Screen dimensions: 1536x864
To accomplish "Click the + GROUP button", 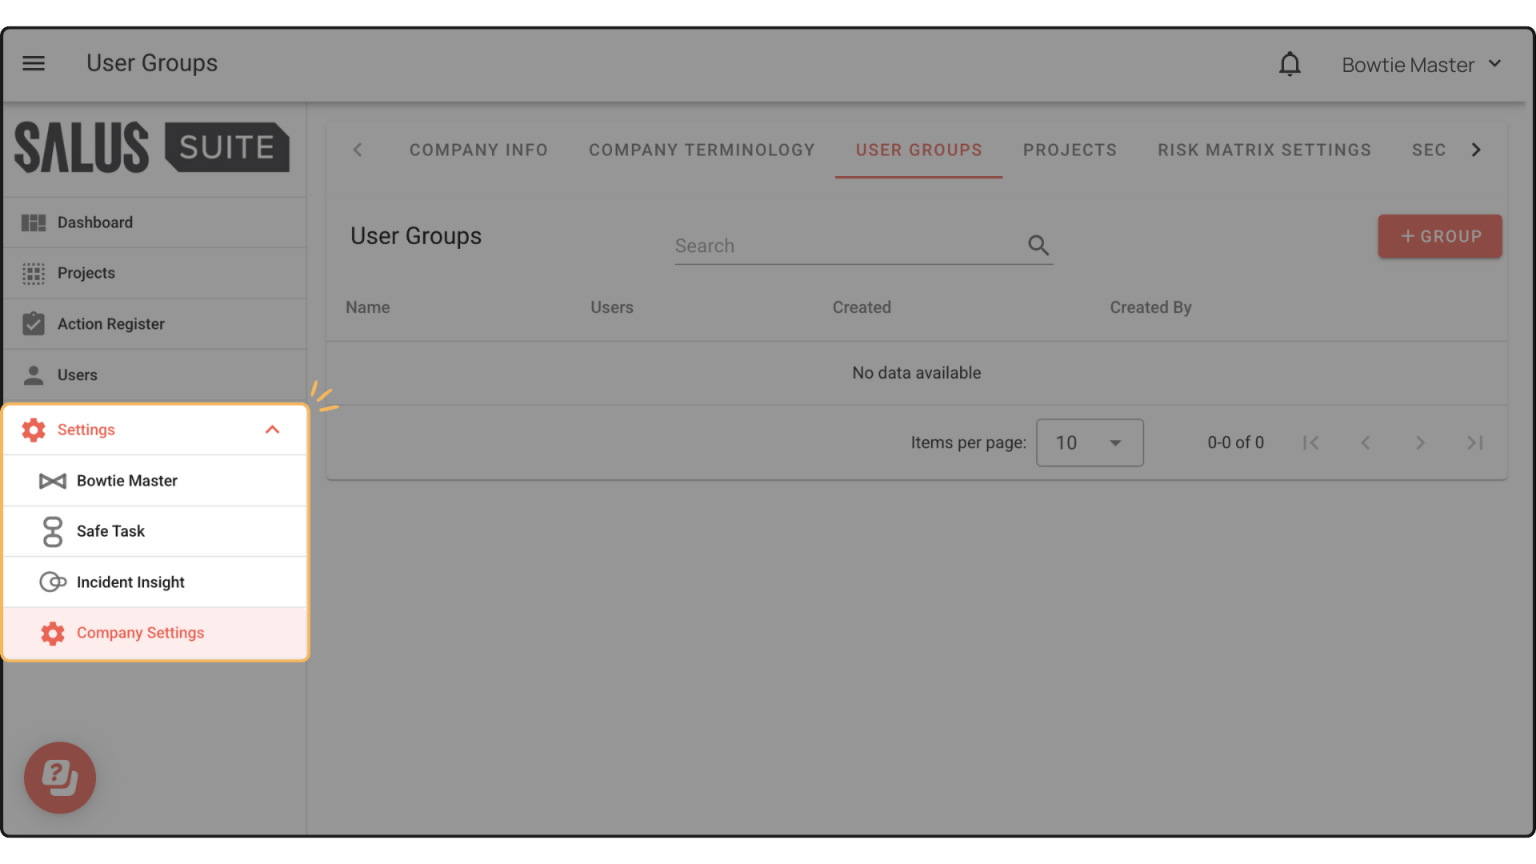I will (1440, 236).
